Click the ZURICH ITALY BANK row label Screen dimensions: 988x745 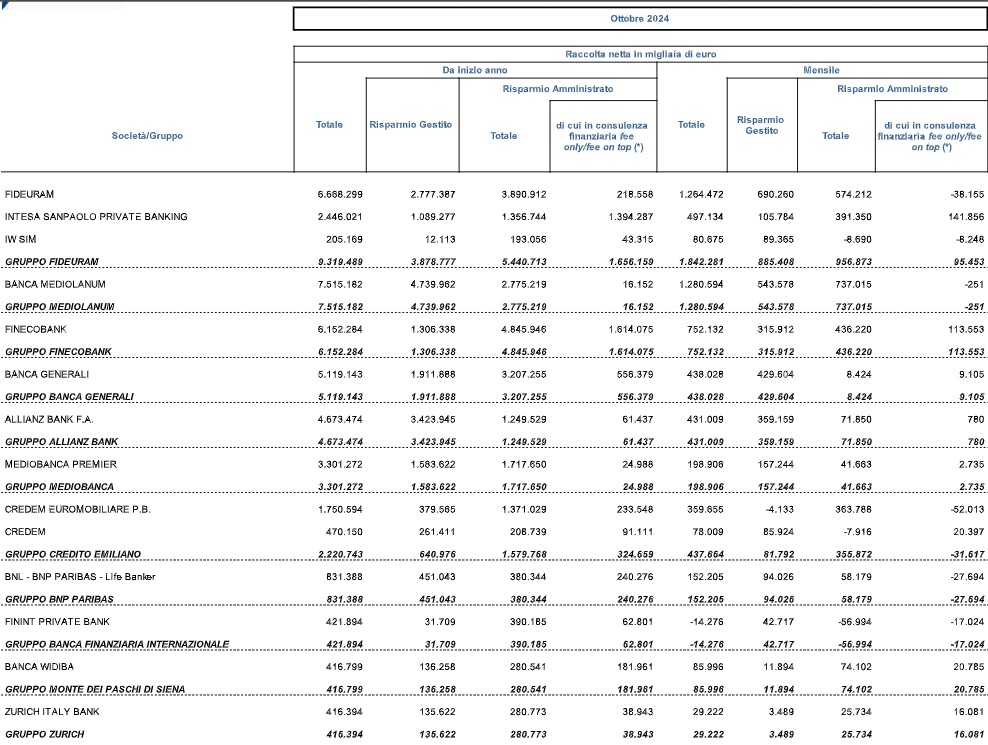tap(52, 712)
